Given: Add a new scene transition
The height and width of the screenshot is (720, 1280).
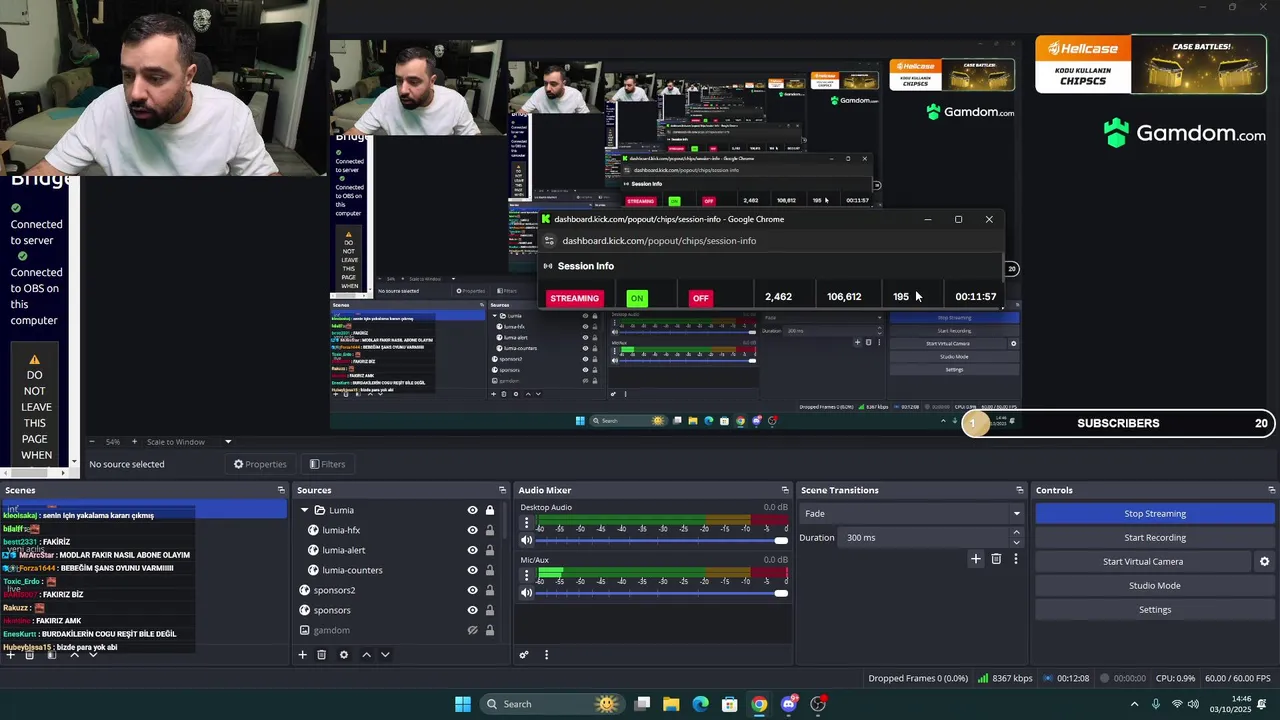Looking at the screenshot, I should pyautogui.click(x=976, y=559).
